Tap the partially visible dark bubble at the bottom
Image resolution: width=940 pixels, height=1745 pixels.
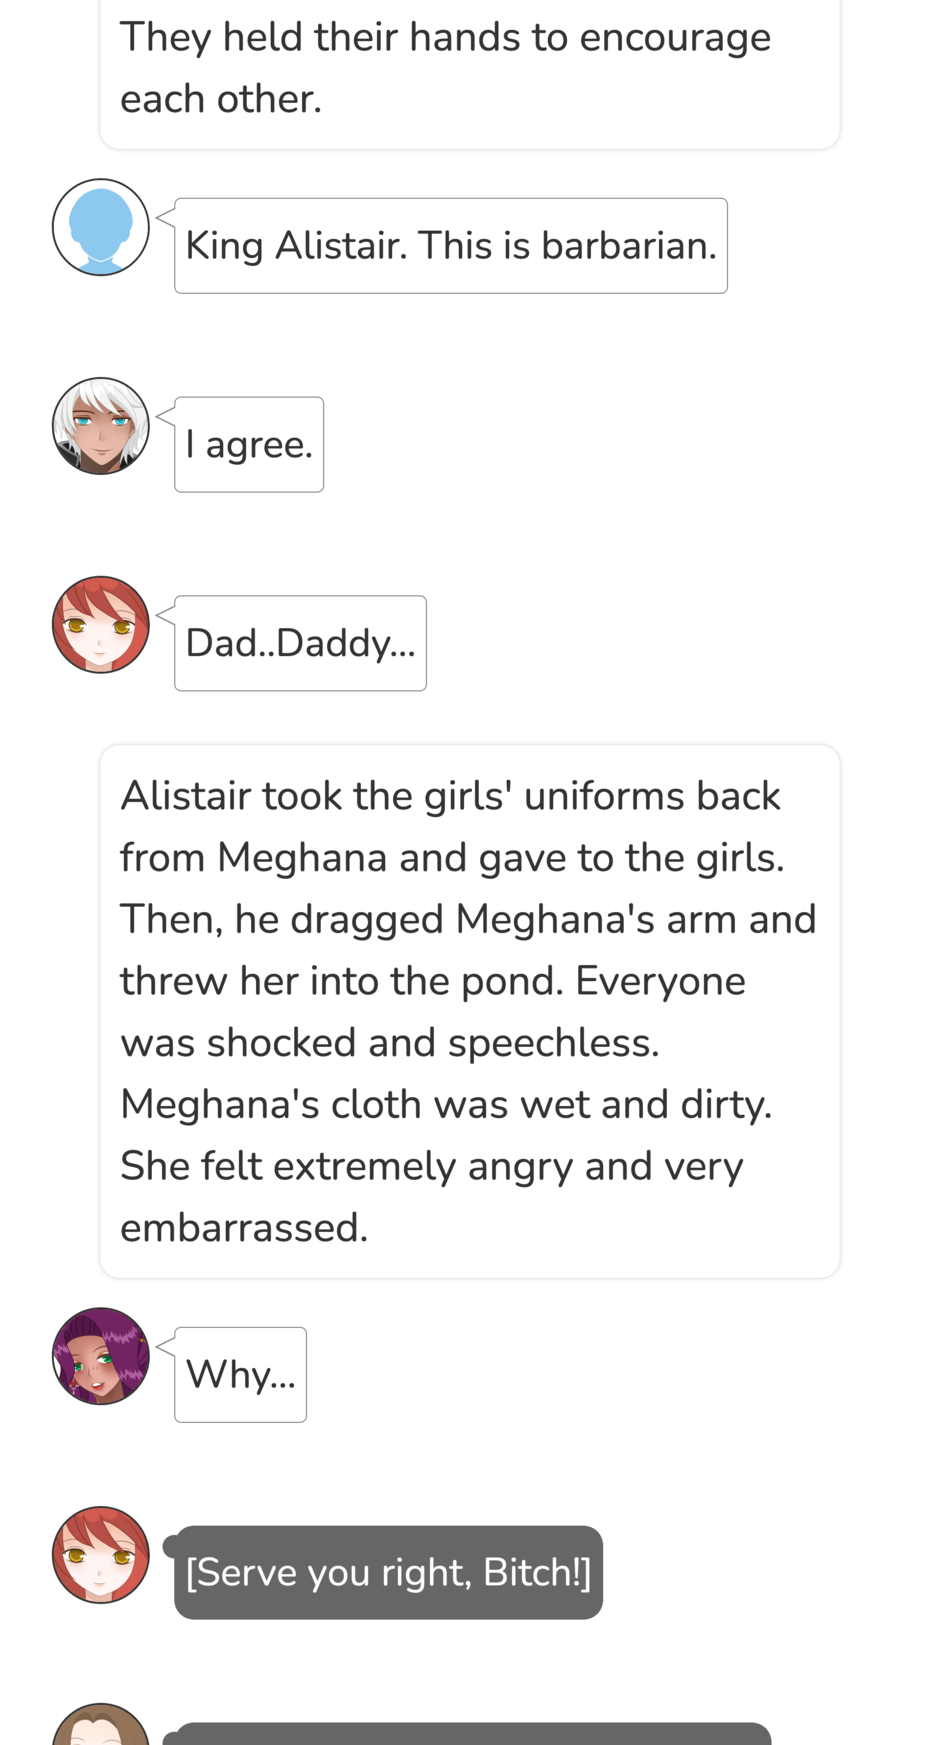pos(472,1733)
